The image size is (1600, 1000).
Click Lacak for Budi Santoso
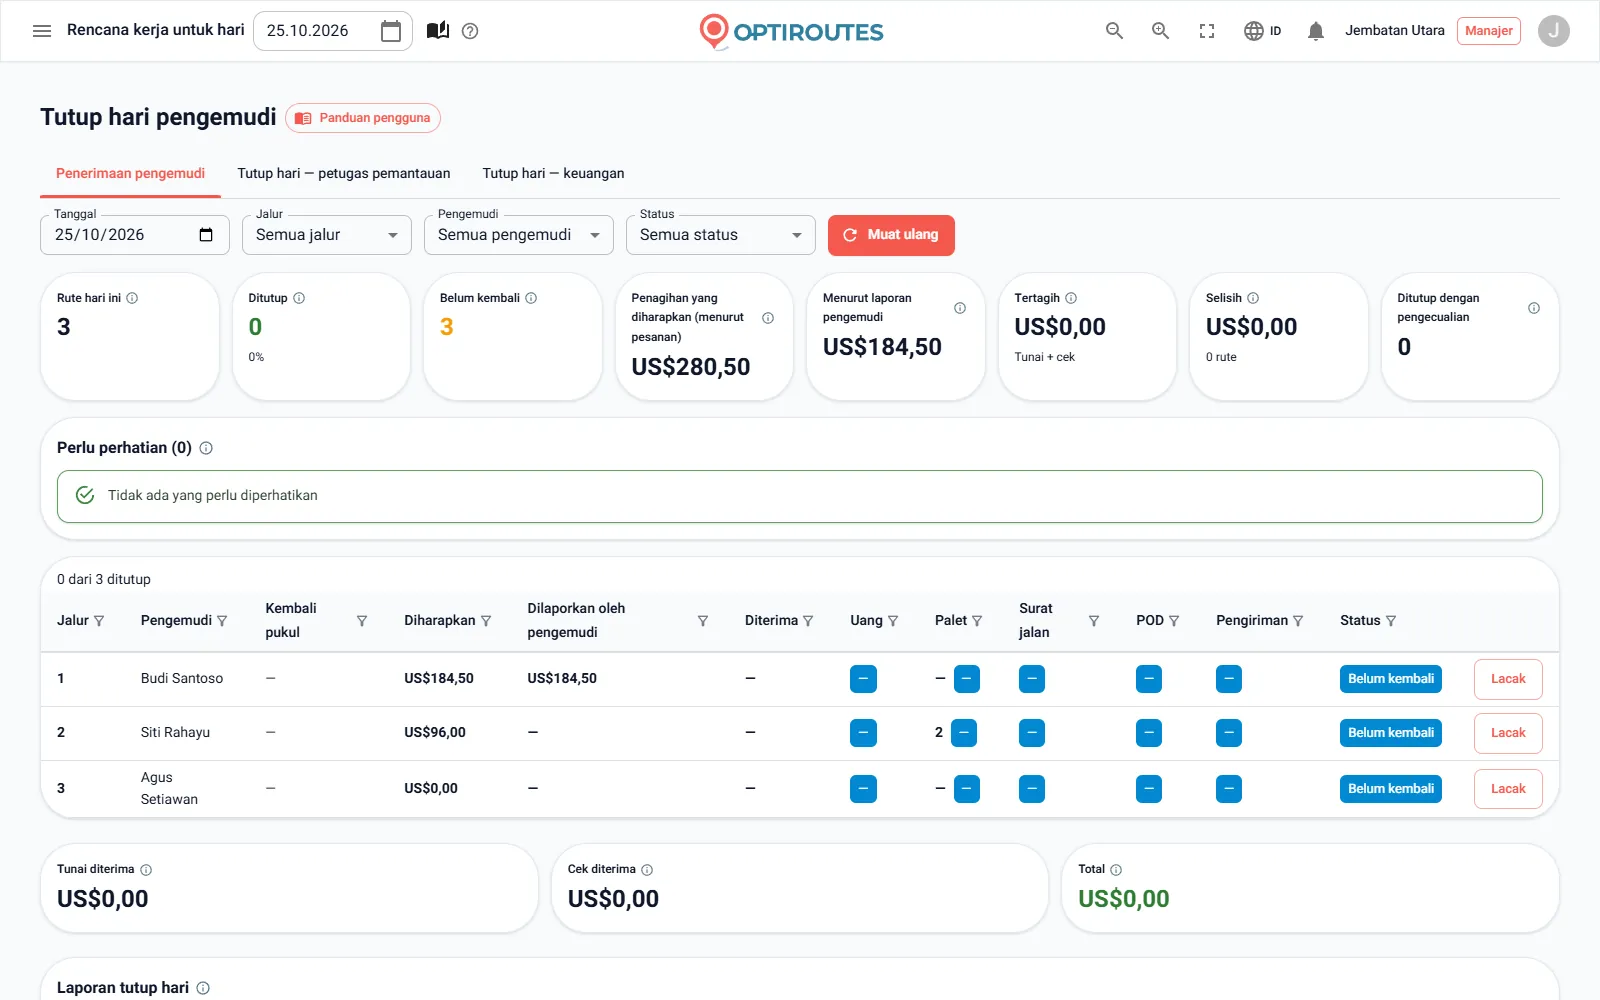point(1508,679)
